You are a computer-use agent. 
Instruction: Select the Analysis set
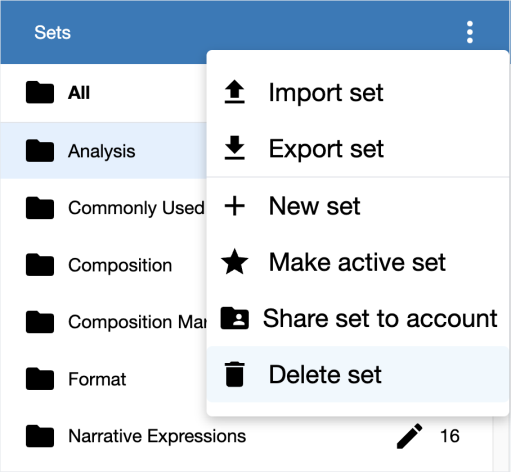(104, 151)
